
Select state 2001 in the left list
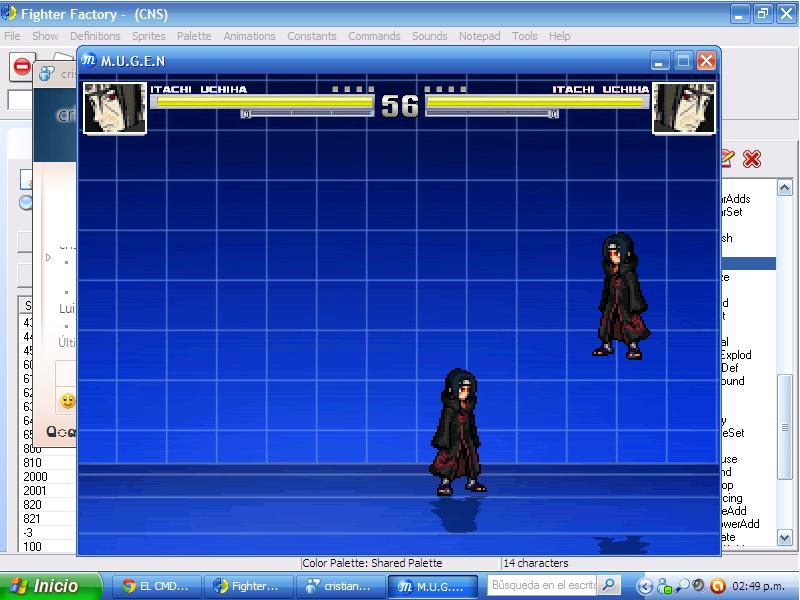pos(35,491)
